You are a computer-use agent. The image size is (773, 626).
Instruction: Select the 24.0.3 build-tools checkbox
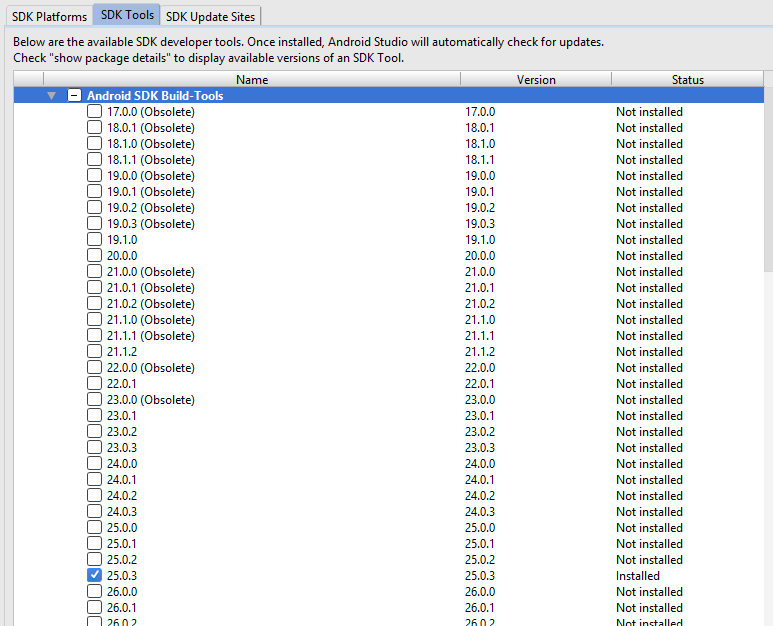[94, 511]
